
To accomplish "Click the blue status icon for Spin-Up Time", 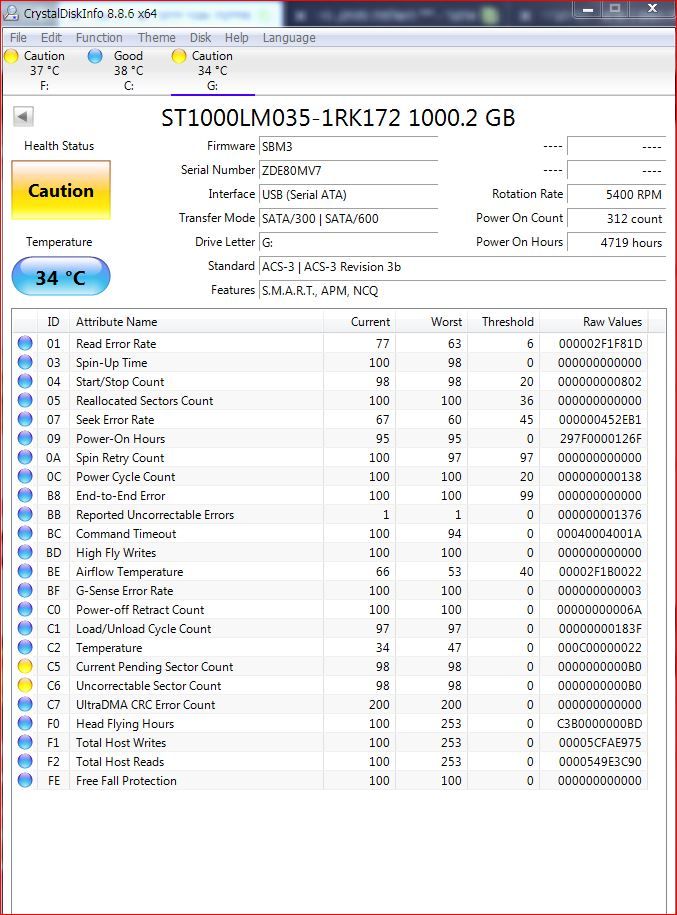I will 25,362.
